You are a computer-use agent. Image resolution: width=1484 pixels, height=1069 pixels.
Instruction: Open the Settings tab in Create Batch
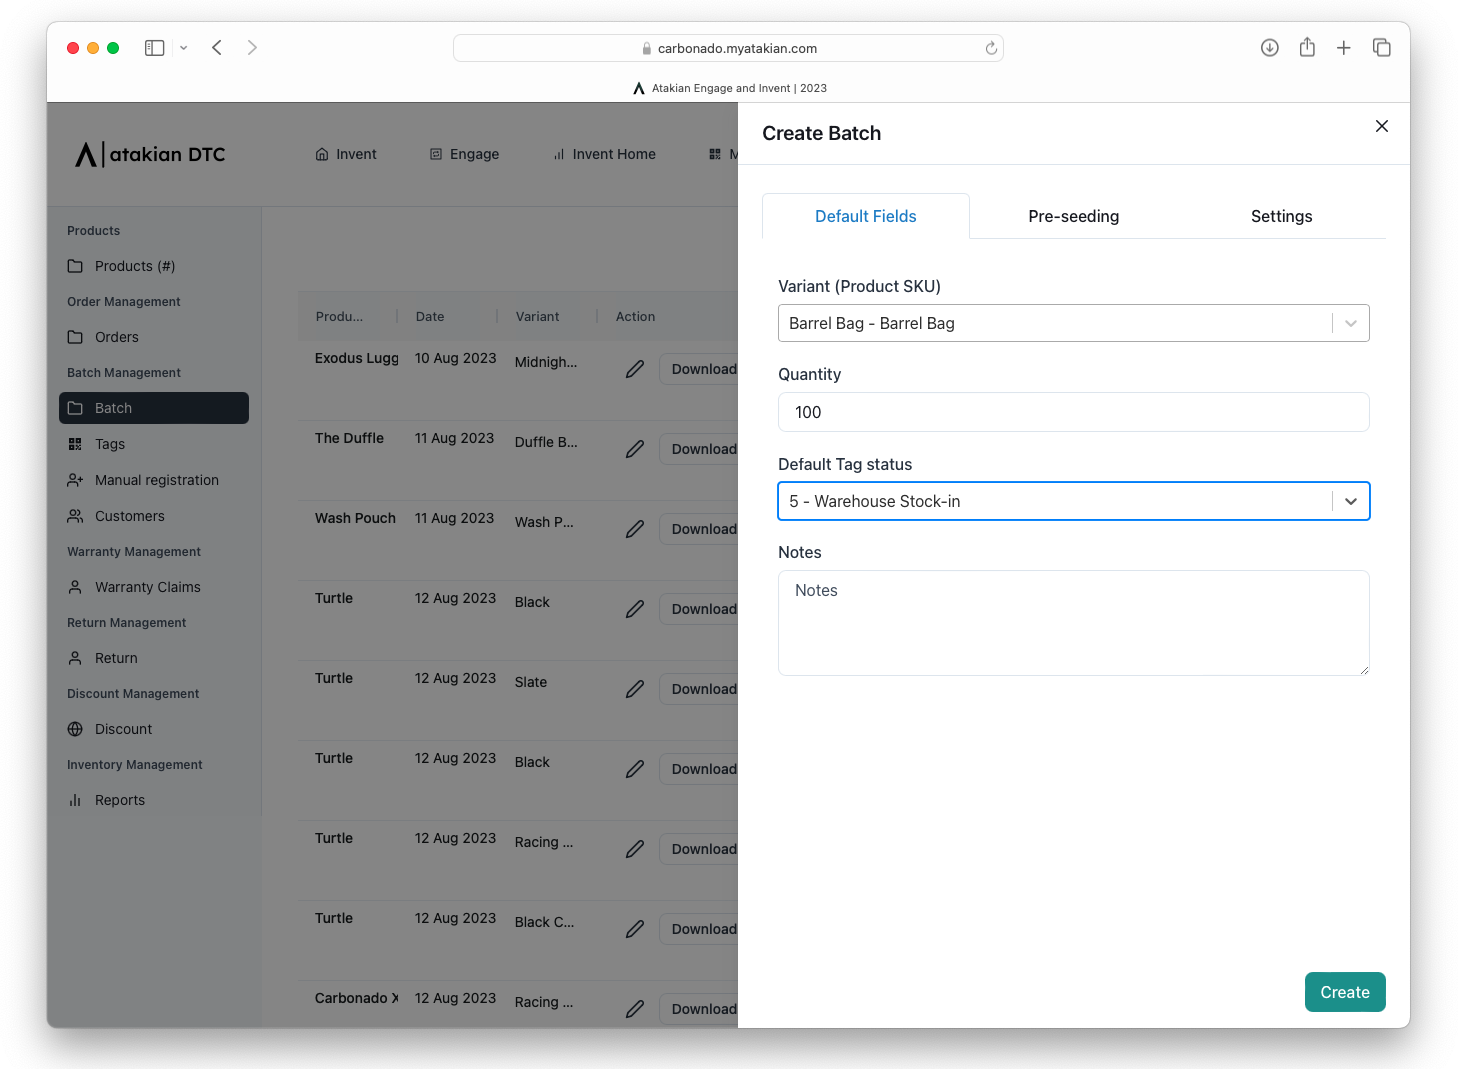(x=1281, y=216)
